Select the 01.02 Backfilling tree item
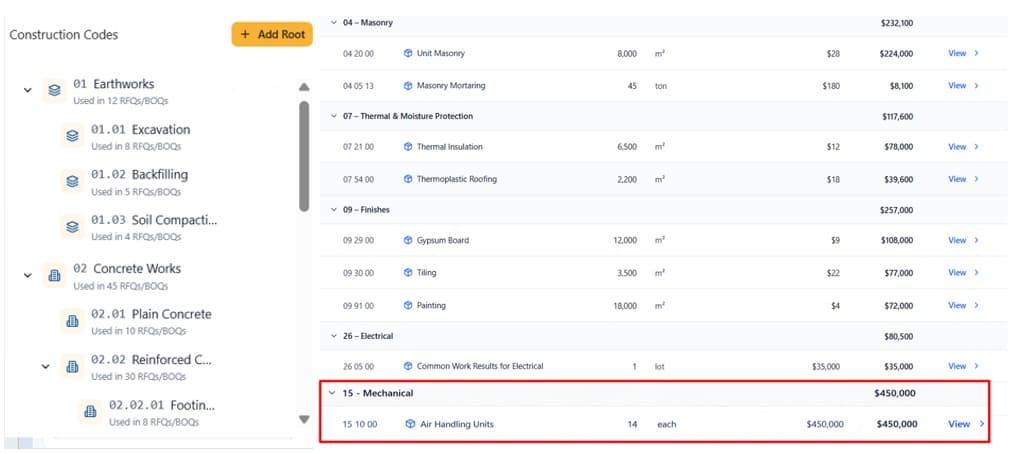1024x454 pixels. [x=140, y=182]
